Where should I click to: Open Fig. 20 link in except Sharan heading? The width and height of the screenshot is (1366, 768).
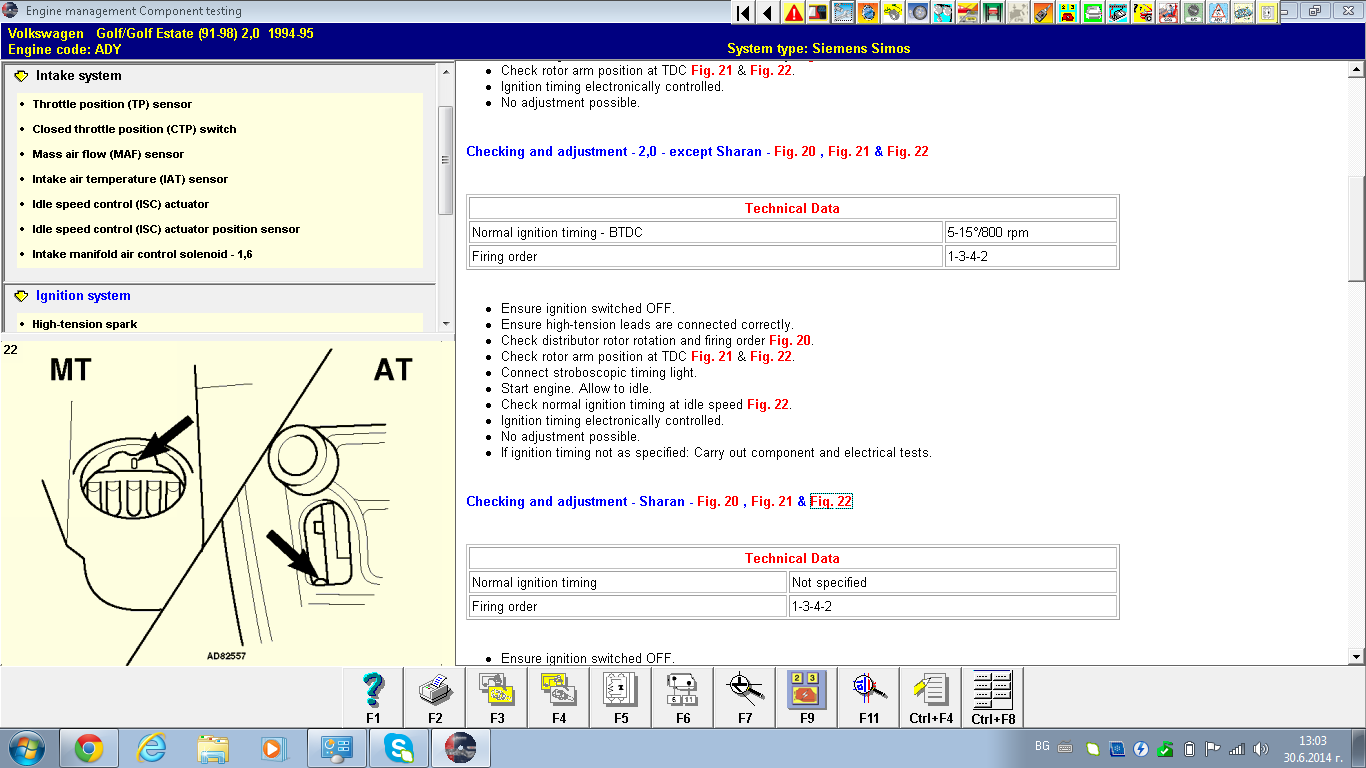click(795, 152)
